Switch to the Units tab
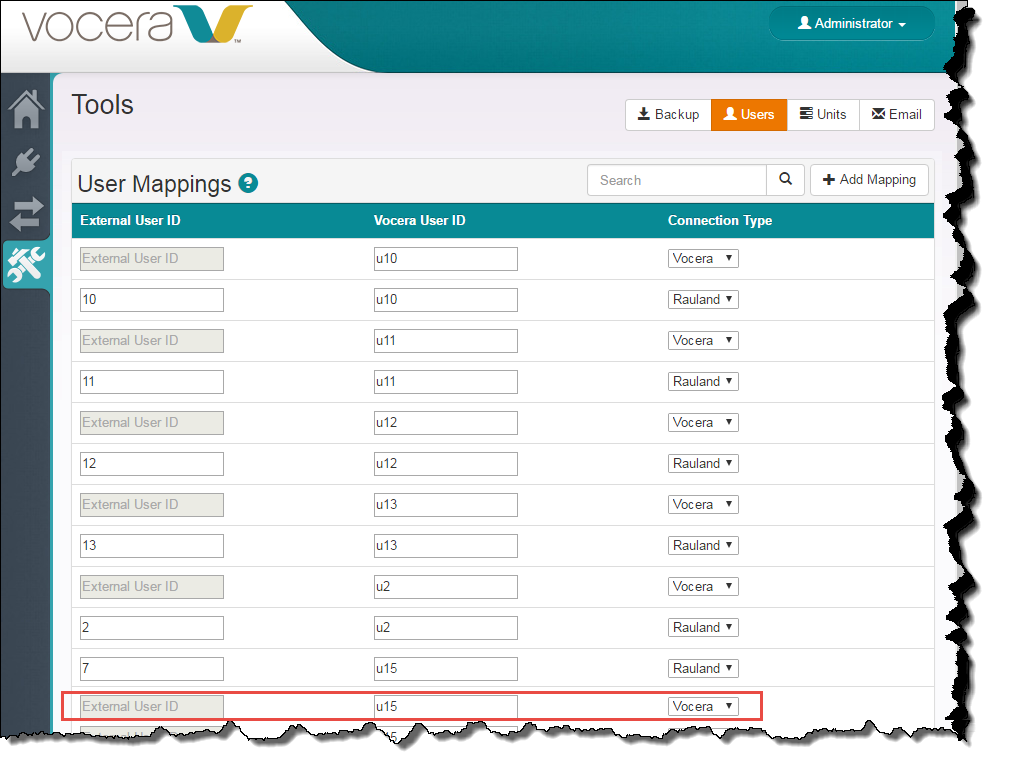Viewport: 1020px width, 765px height. click(x=823, y=114)
